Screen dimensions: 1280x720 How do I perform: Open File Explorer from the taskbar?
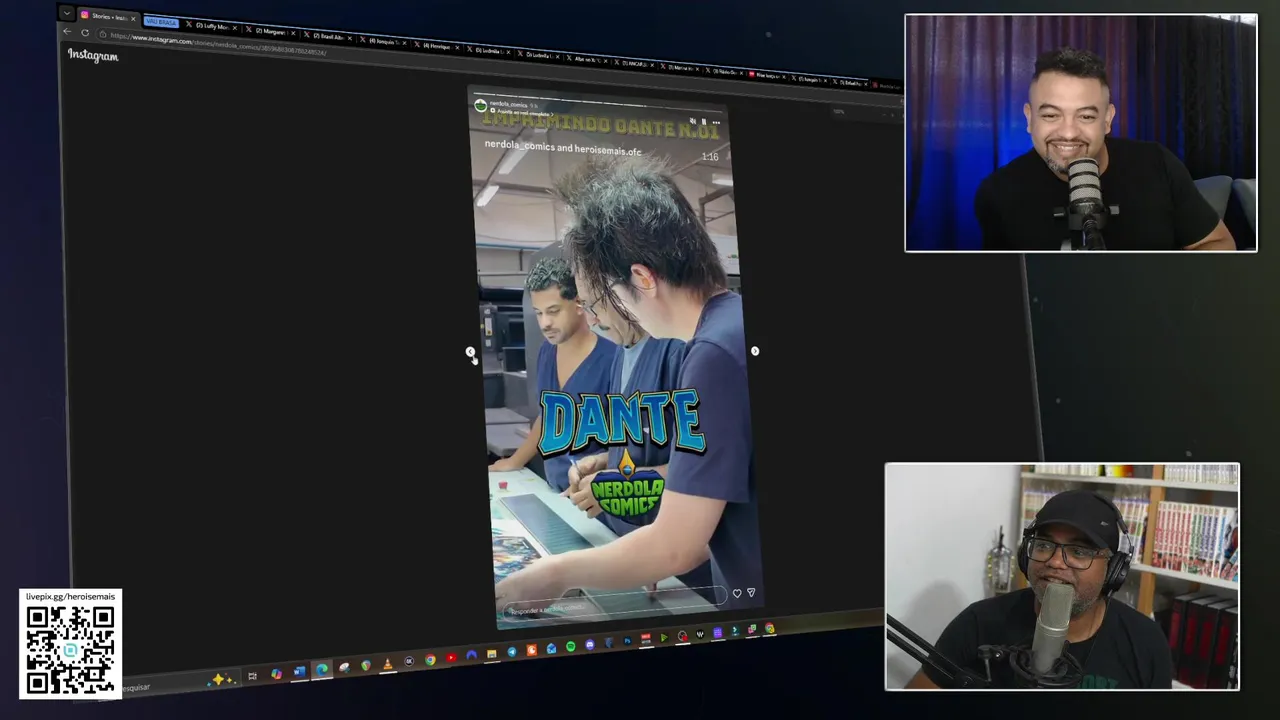491,654
